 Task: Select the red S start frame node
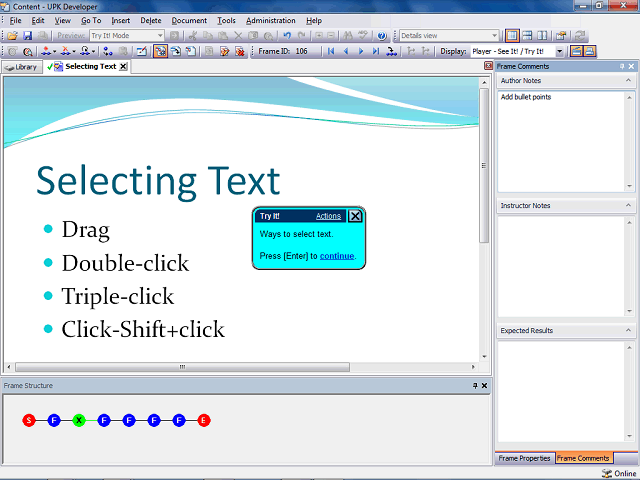point(29,420)
